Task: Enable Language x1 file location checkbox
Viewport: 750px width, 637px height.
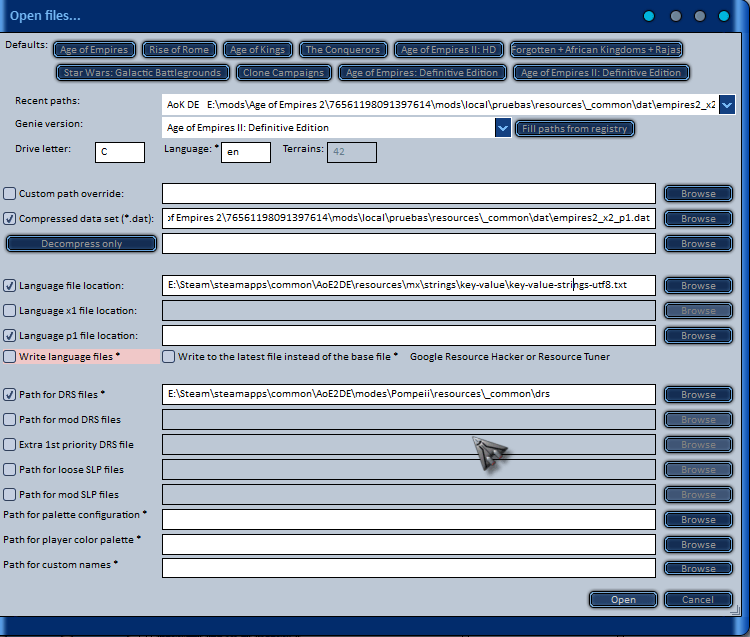Action: tap(10, 311)
